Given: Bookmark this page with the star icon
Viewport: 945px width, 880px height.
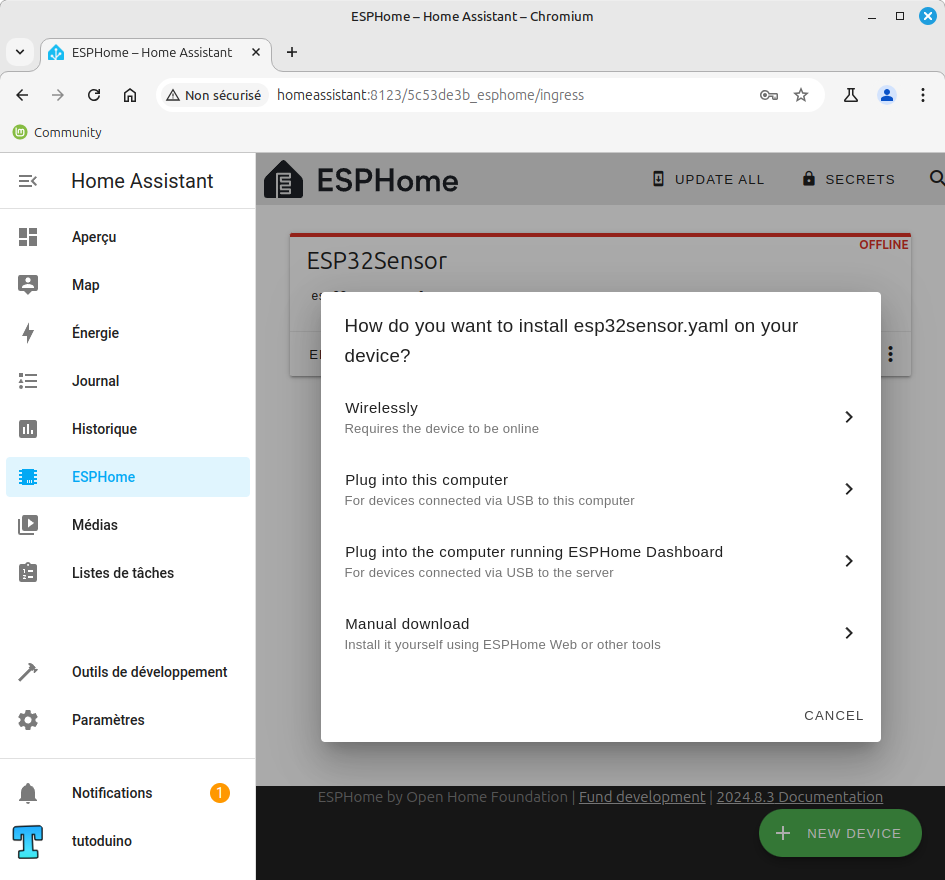Looking at the screenshot, I should [800, 95].
